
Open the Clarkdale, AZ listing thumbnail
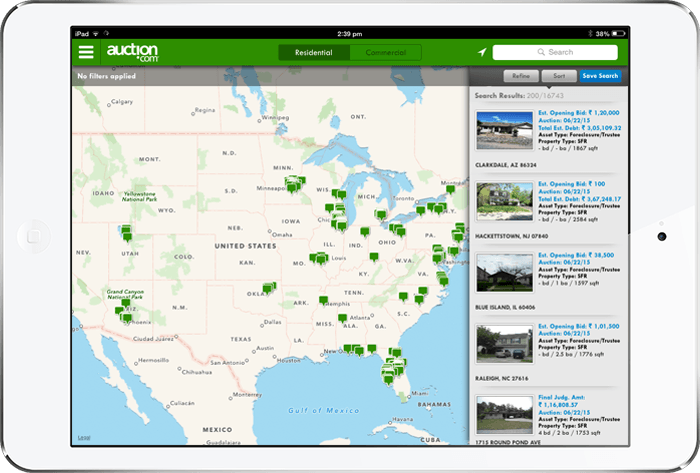505,130
